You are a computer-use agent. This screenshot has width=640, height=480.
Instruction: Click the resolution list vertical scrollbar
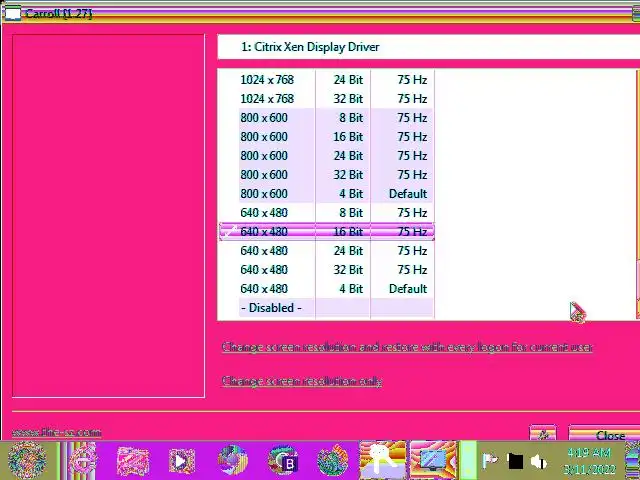coord(638,194)
